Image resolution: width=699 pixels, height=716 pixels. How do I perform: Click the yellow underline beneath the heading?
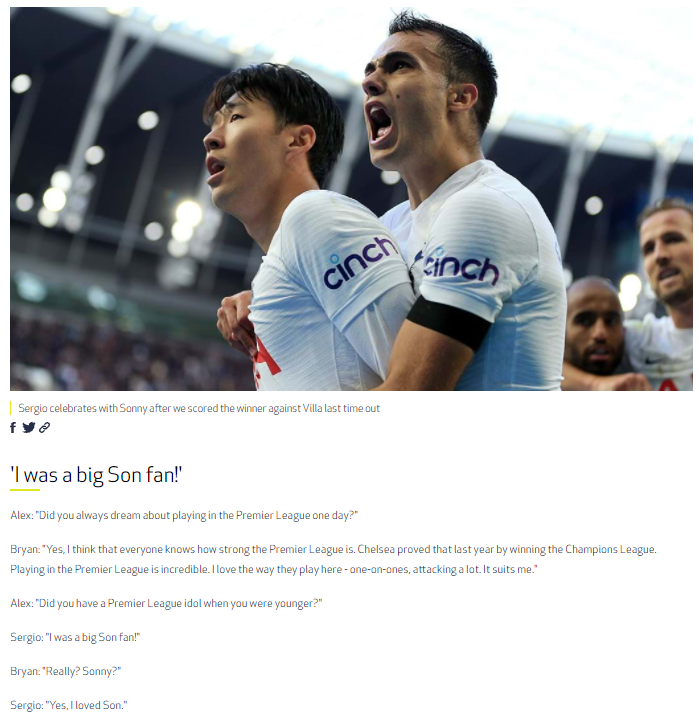[25, 490]
